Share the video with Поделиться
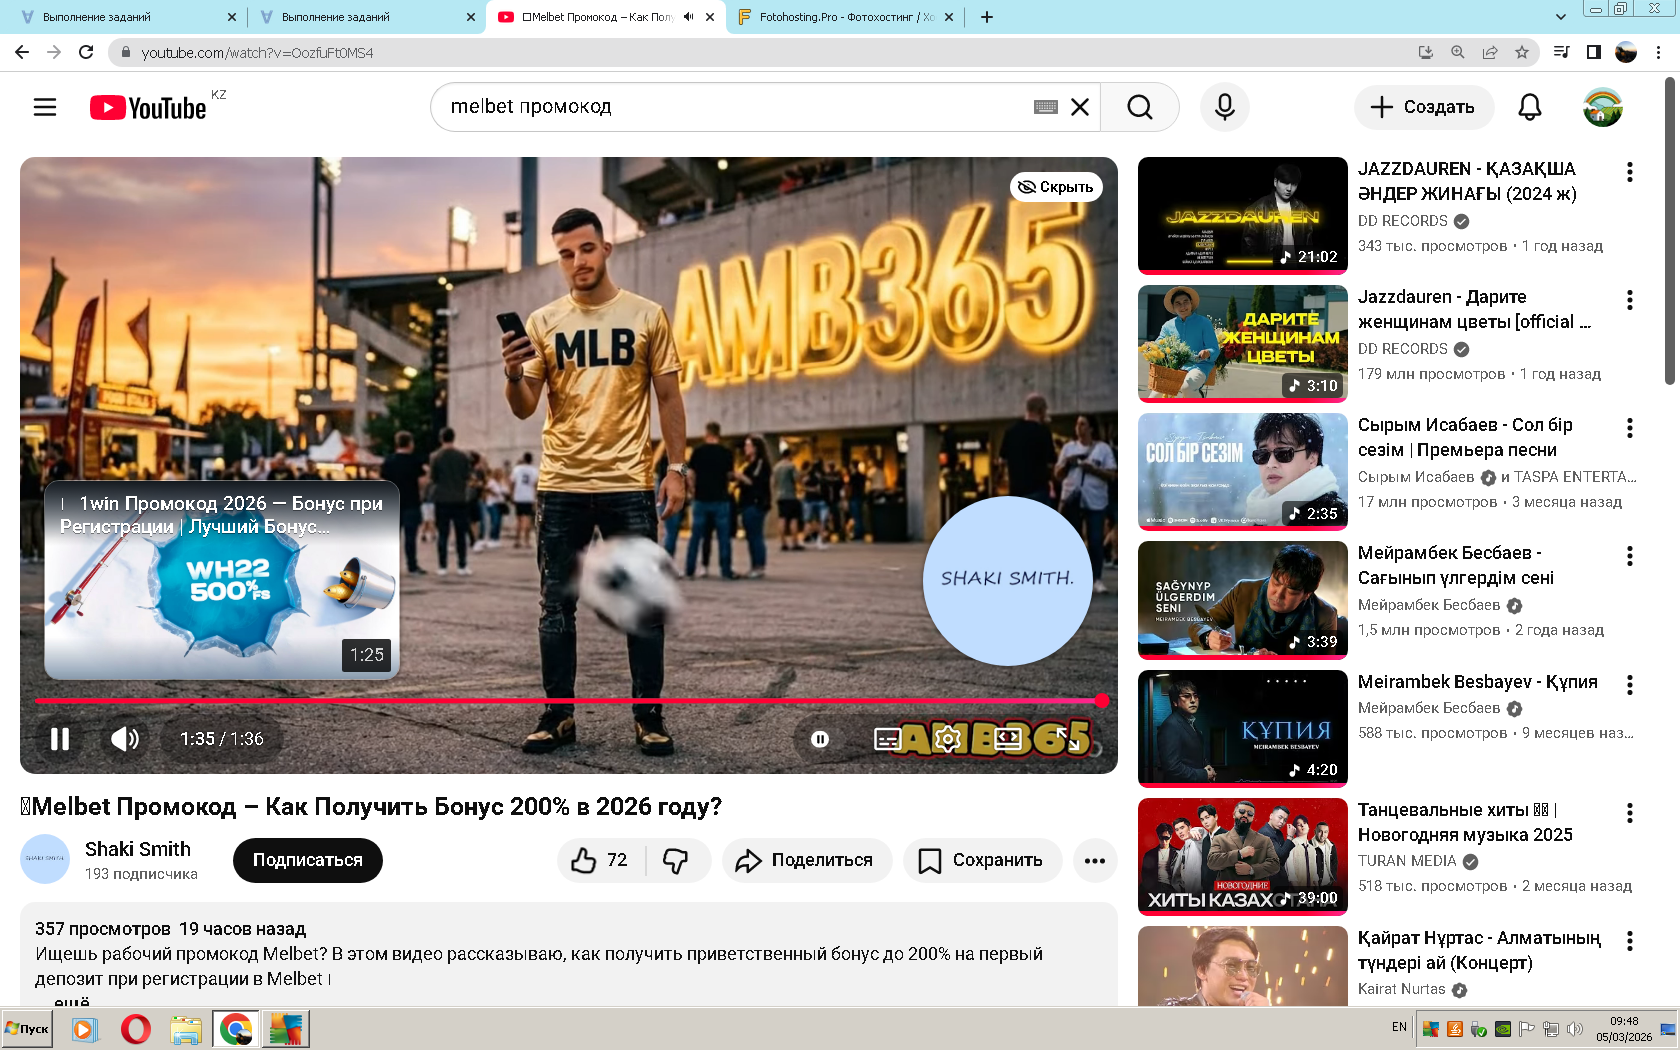 point(807,860)
